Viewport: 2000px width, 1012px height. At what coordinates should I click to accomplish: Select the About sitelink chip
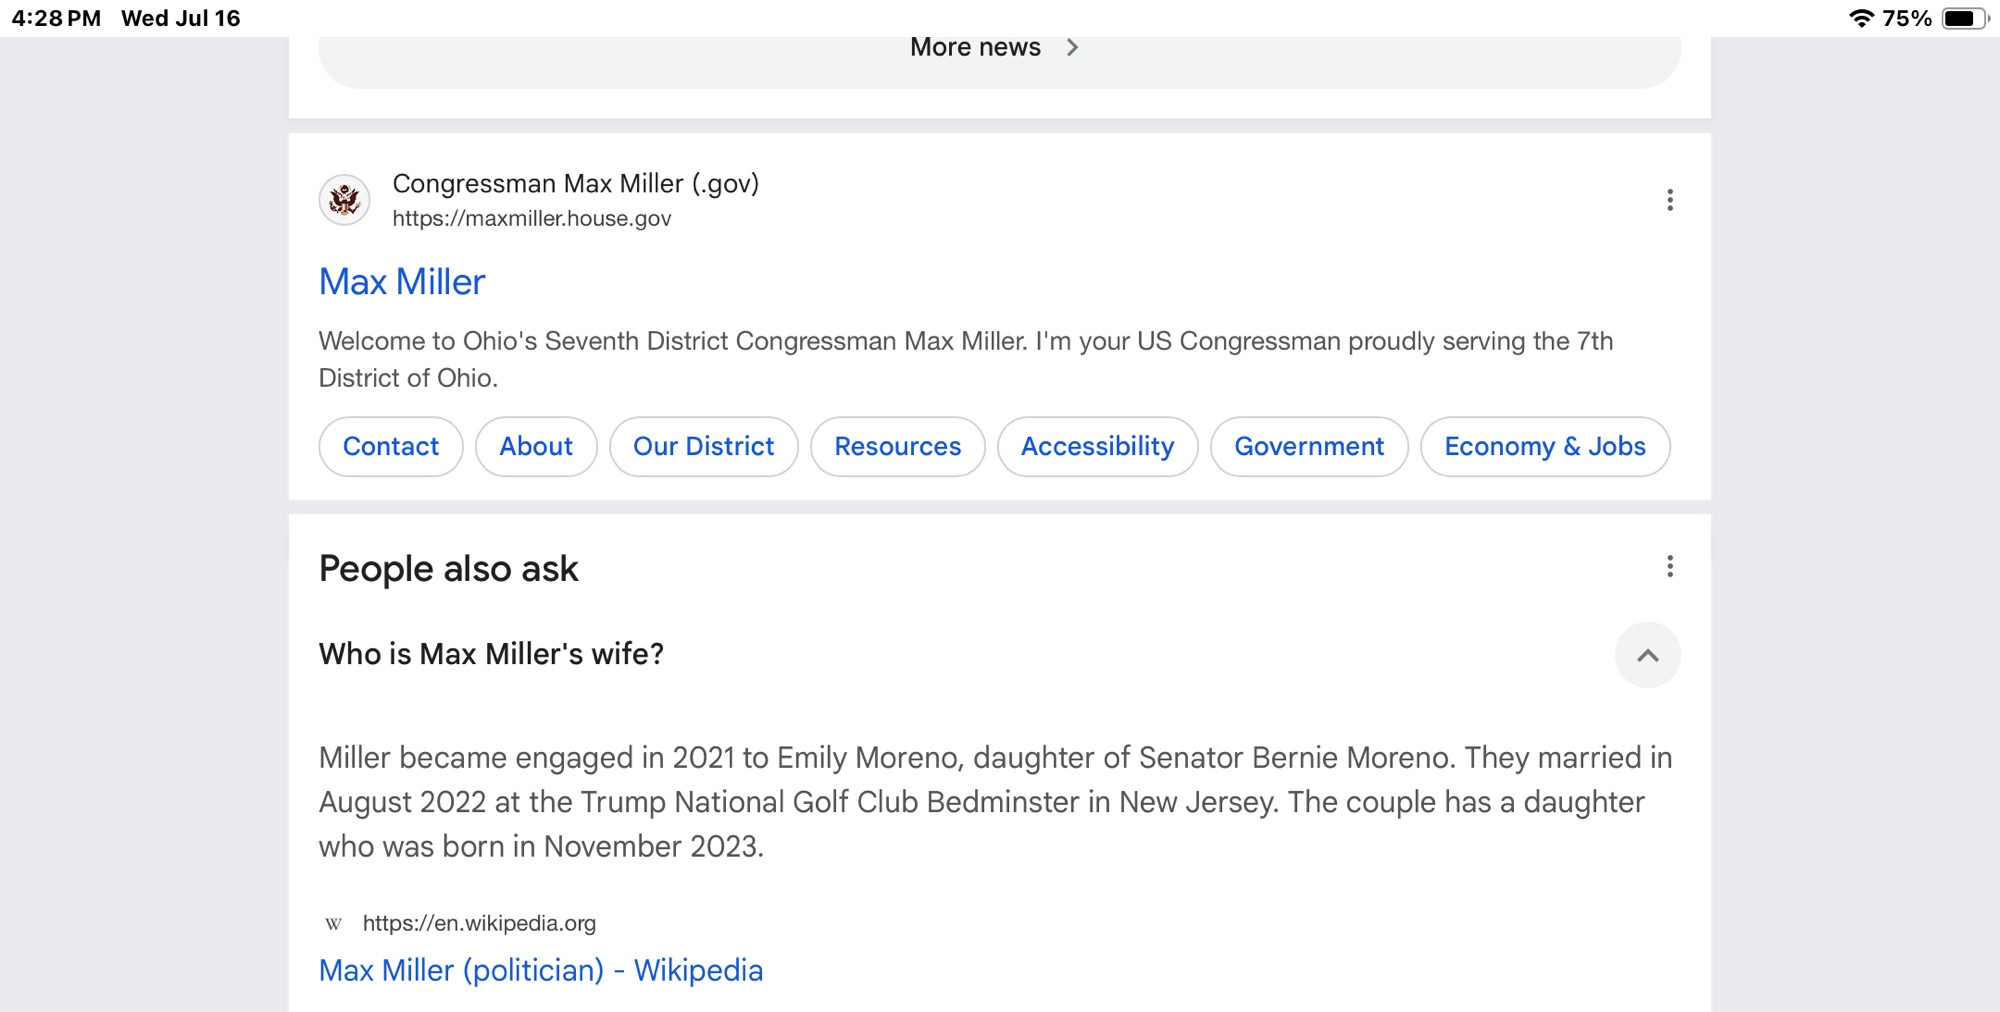tap(536, 446)
